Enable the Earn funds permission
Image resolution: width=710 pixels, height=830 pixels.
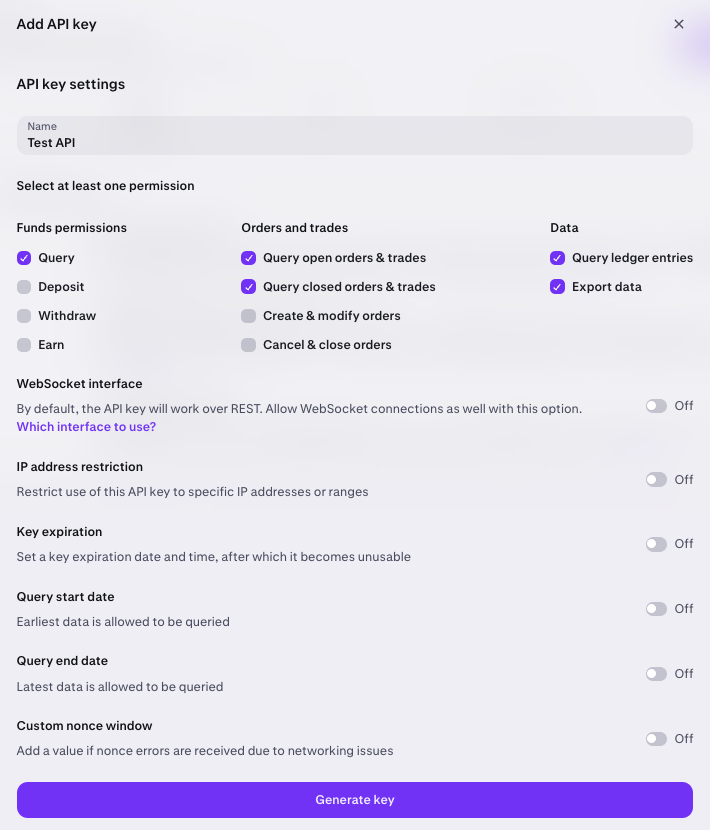point(23,345)
